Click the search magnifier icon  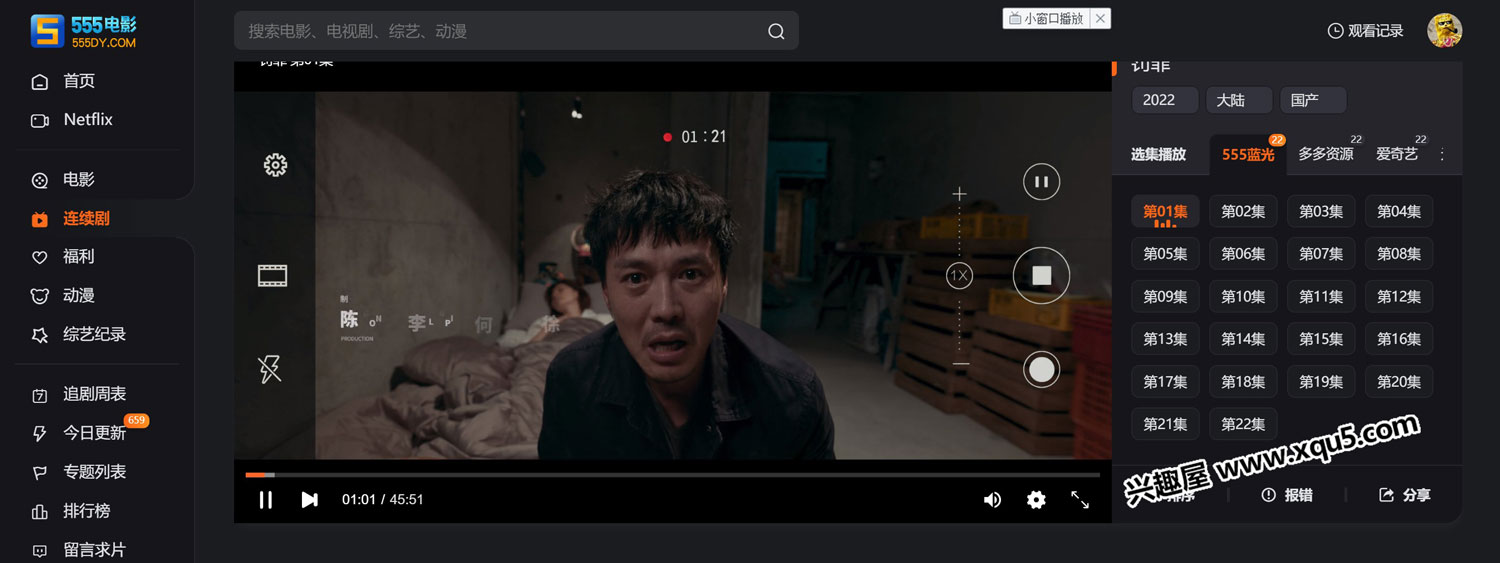point(776,32)
